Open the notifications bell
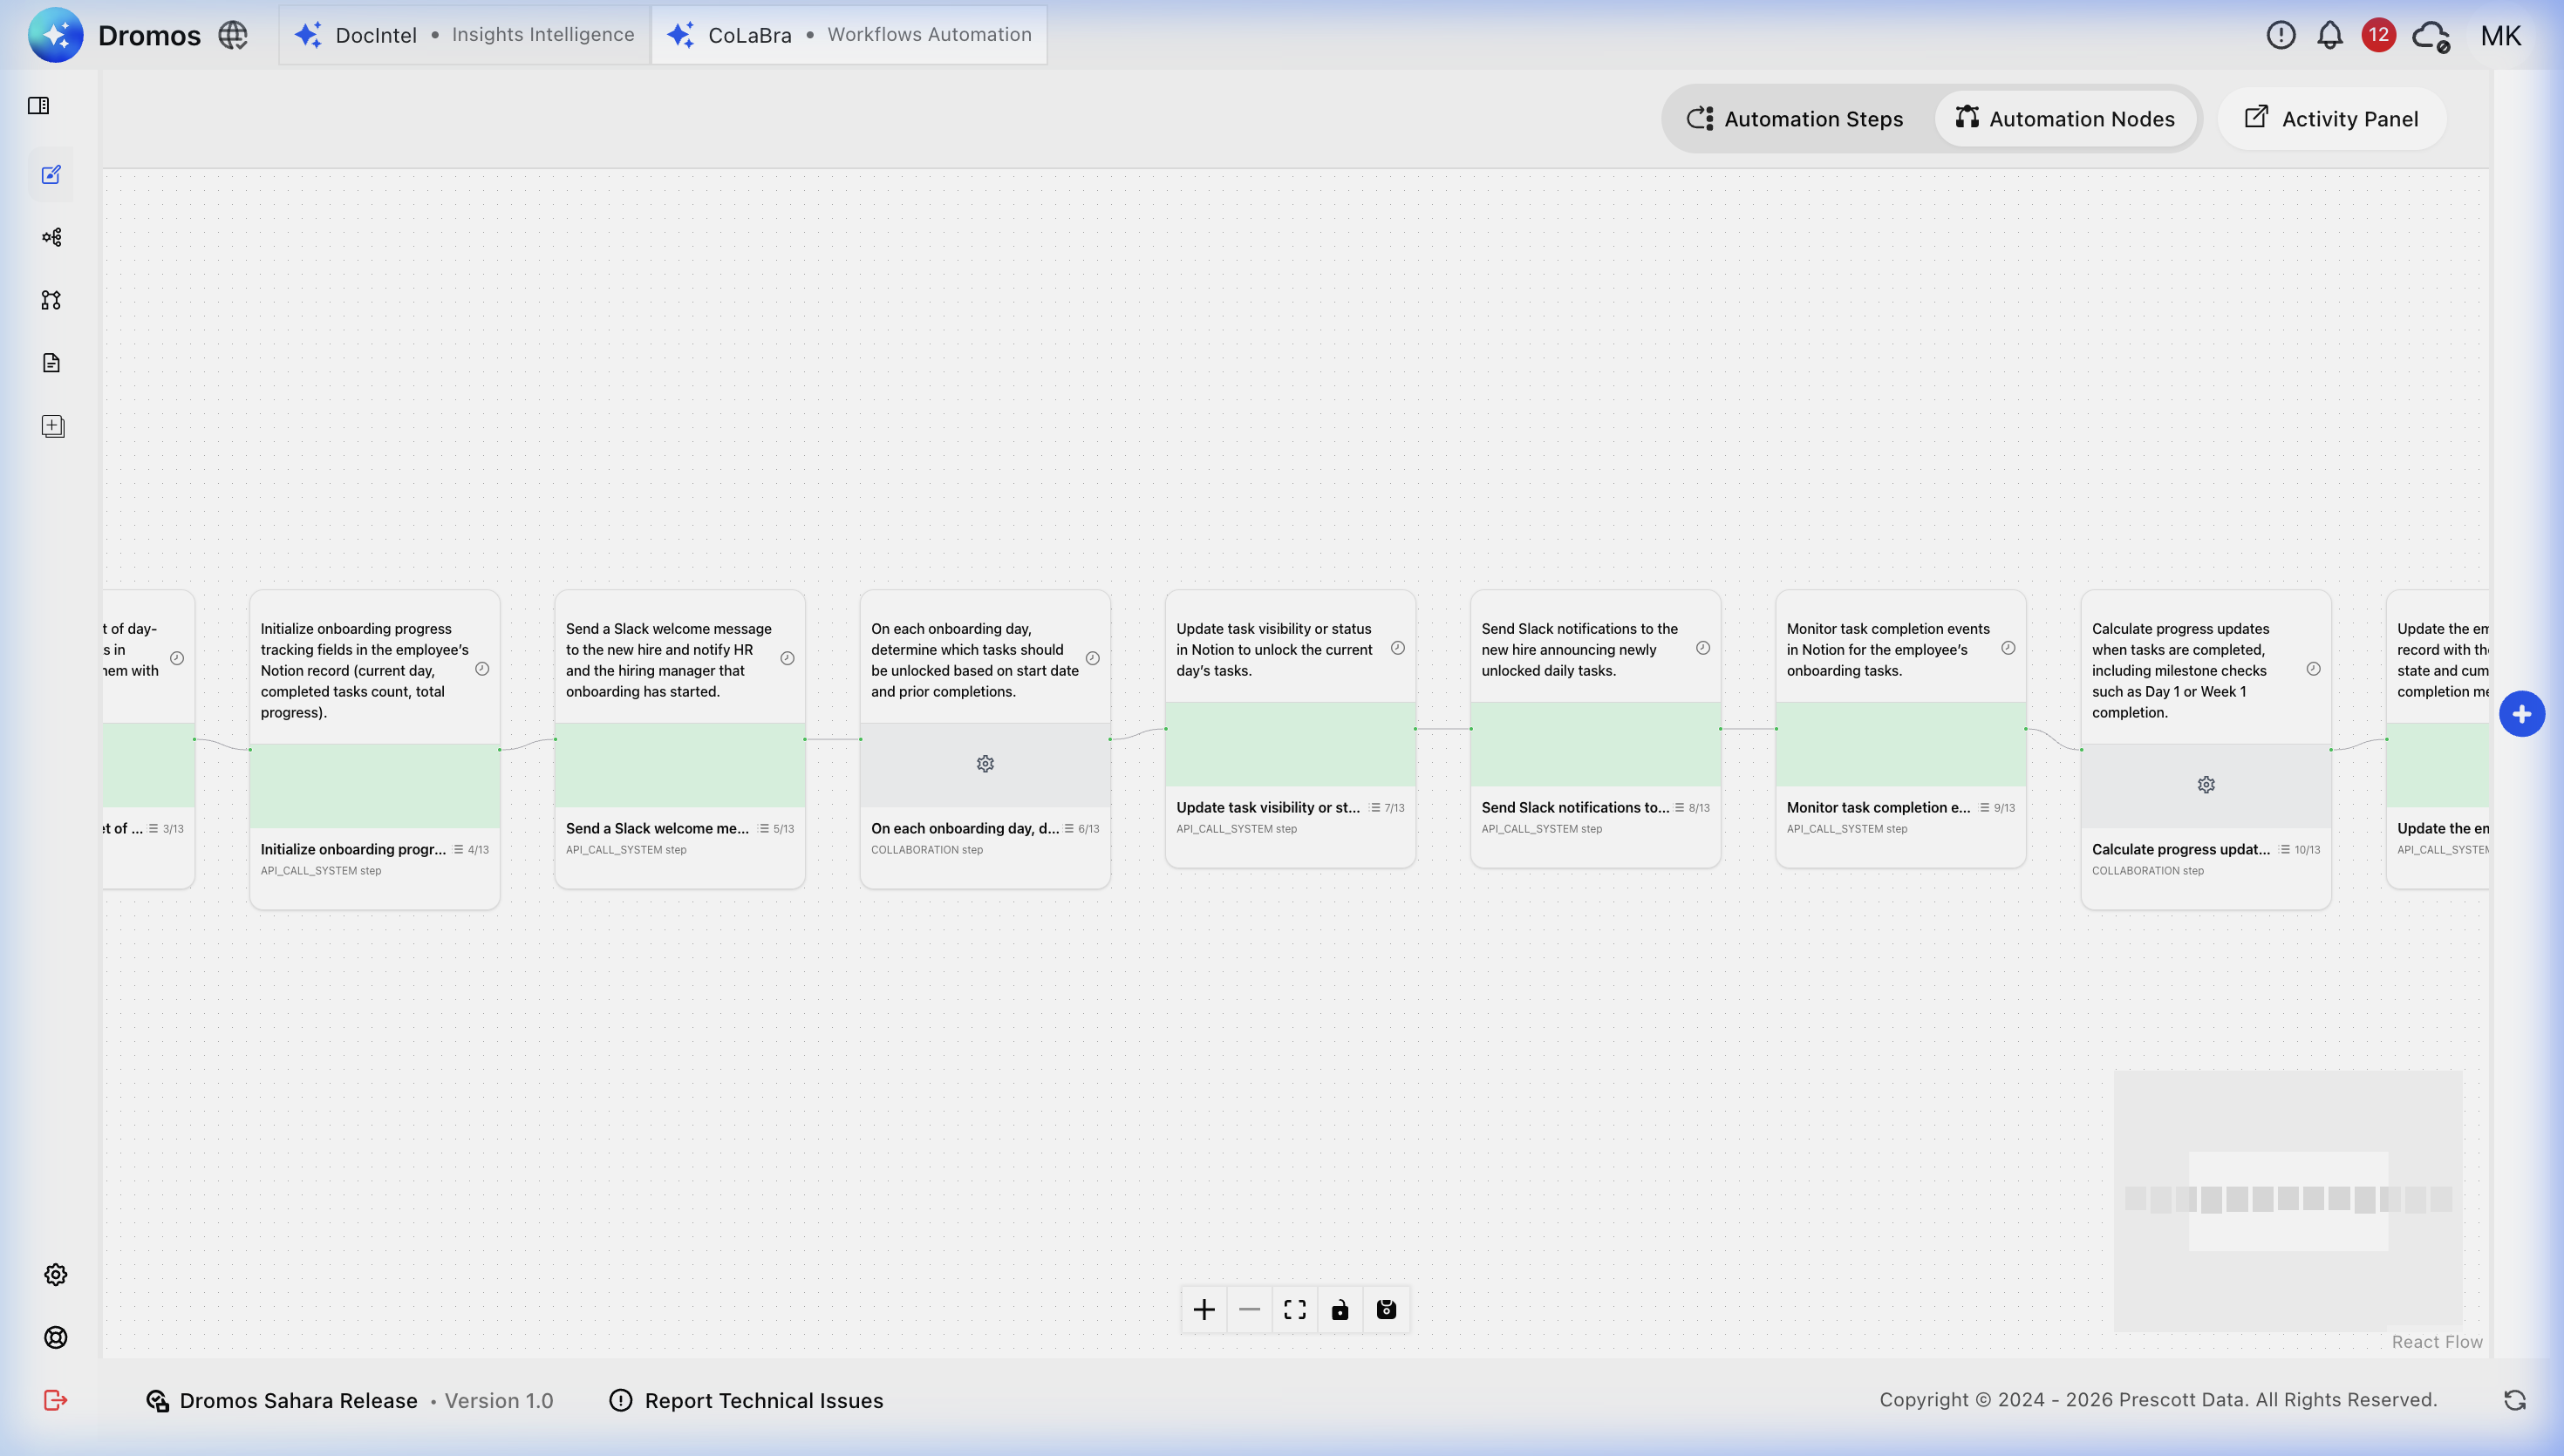 2329,35
